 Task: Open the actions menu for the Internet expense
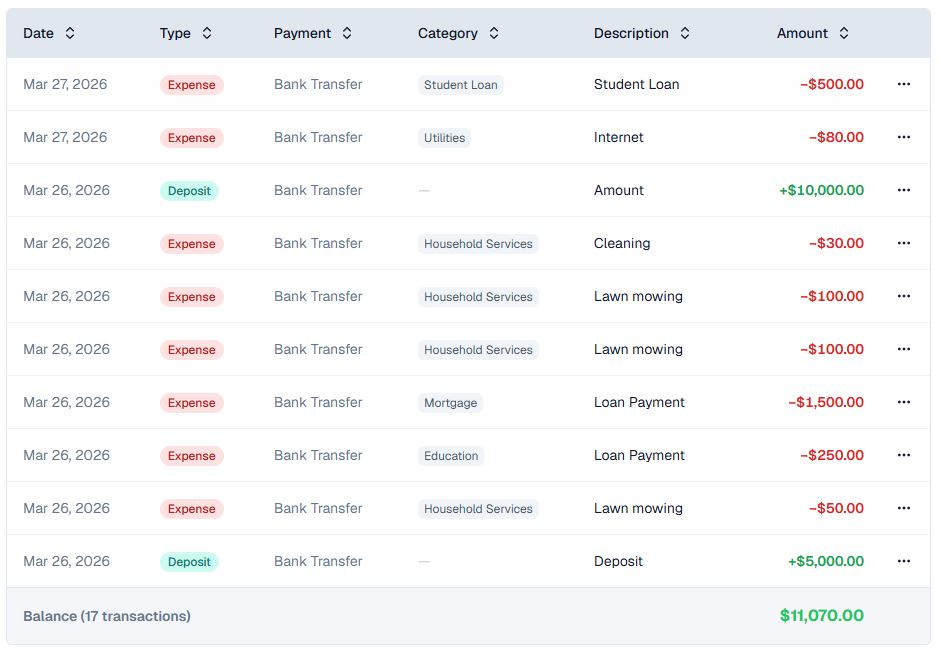[x=904, y=137]
